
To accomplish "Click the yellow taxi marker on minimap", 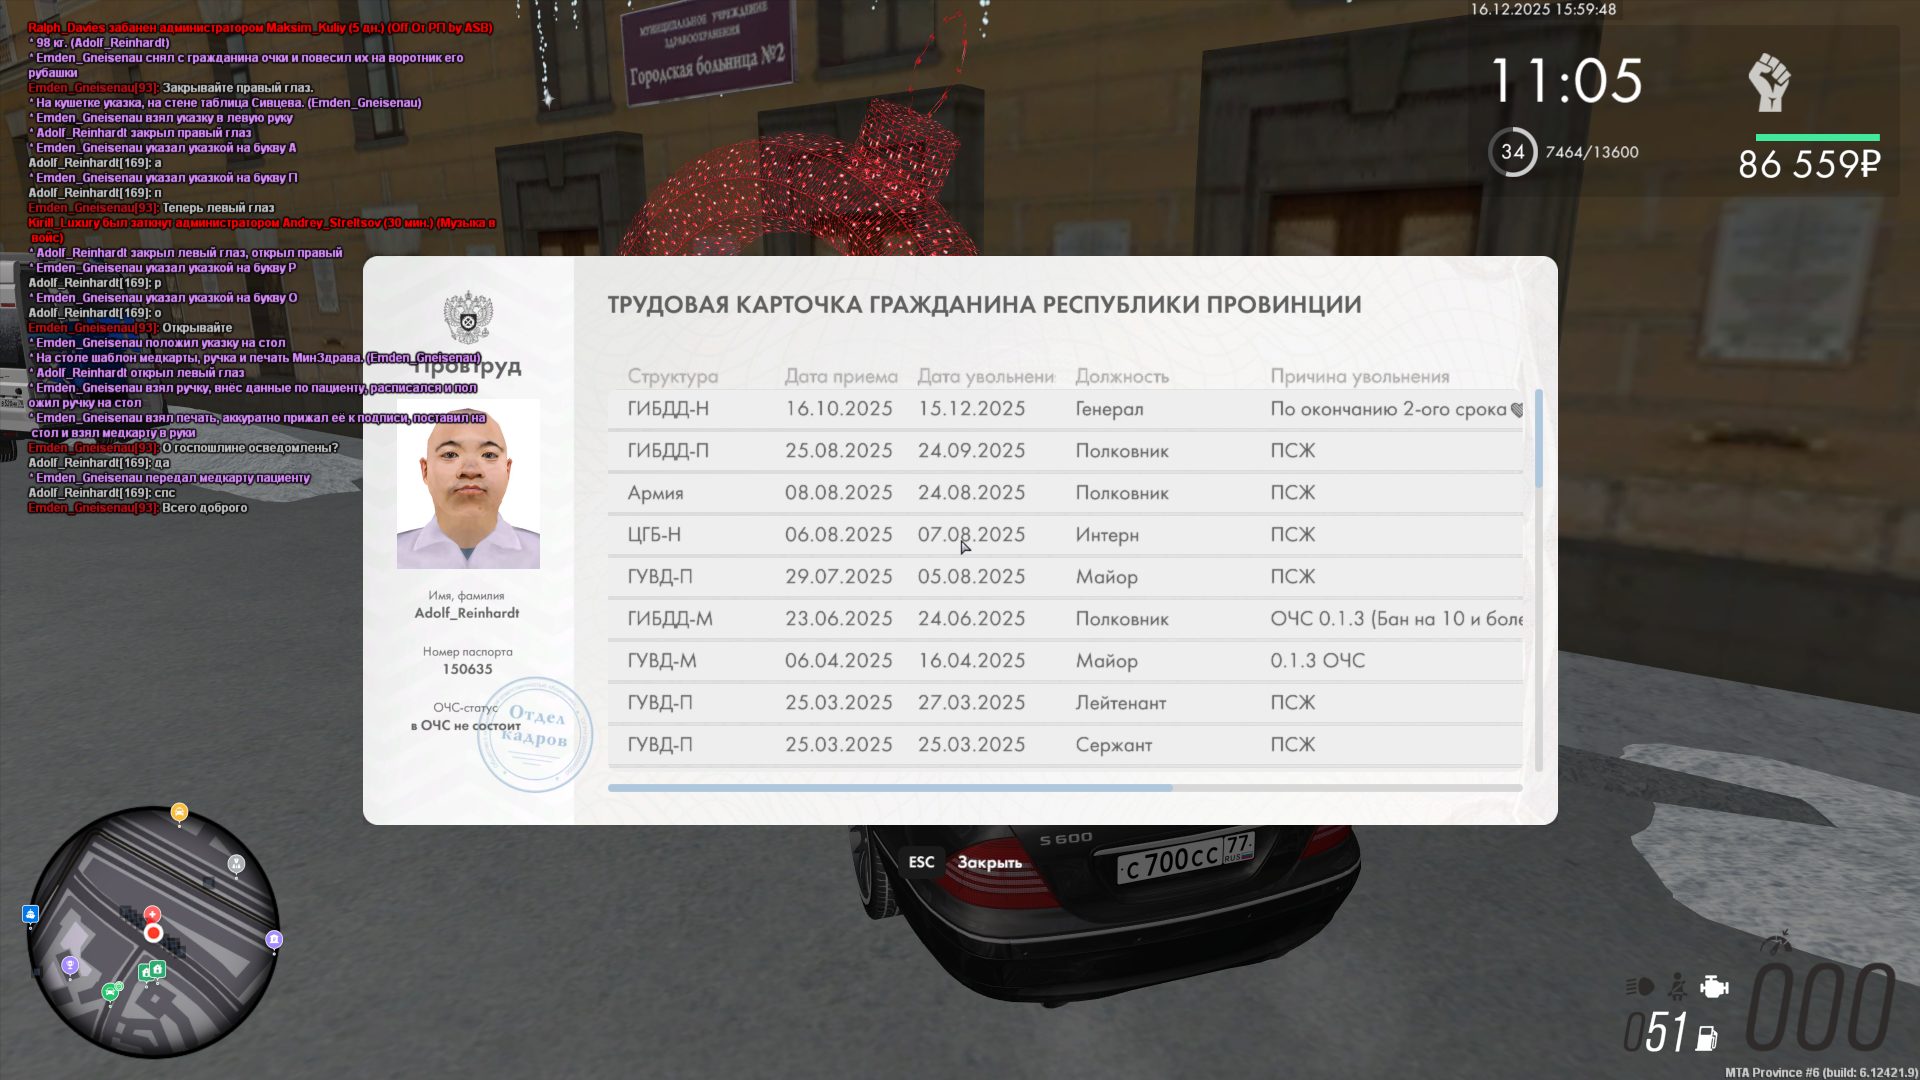I will [x=179, y=812].
